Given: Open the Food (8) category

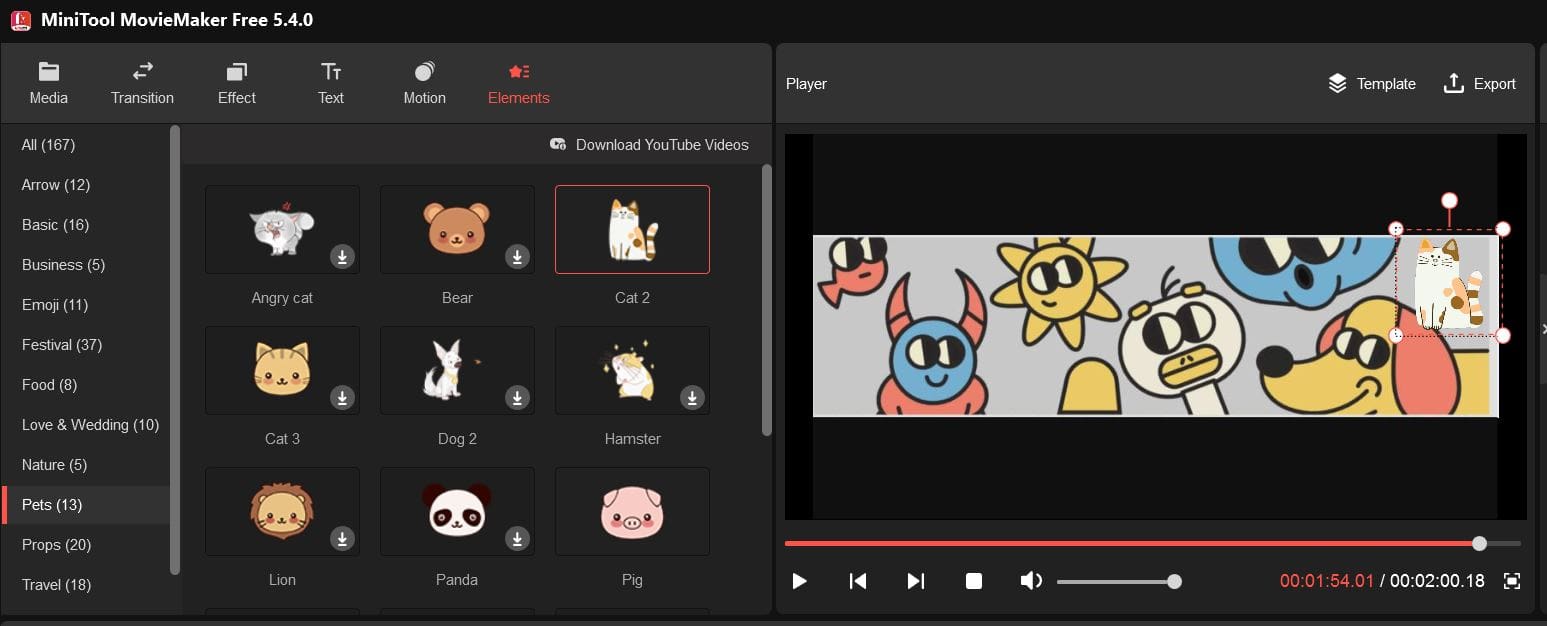Looking at the screenshot, I should [x=86, y=385].
